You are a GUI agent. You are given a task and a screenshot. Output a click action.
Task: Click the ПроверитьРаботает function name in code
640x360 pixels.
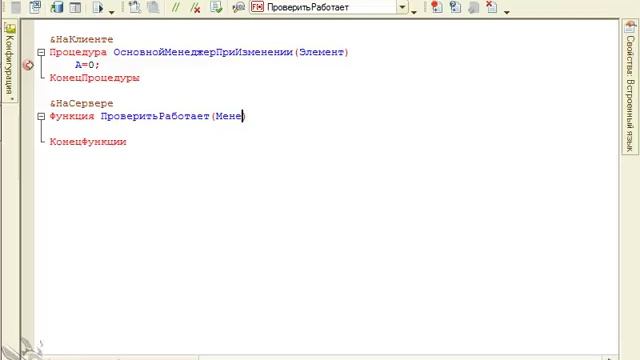point(155,116)
